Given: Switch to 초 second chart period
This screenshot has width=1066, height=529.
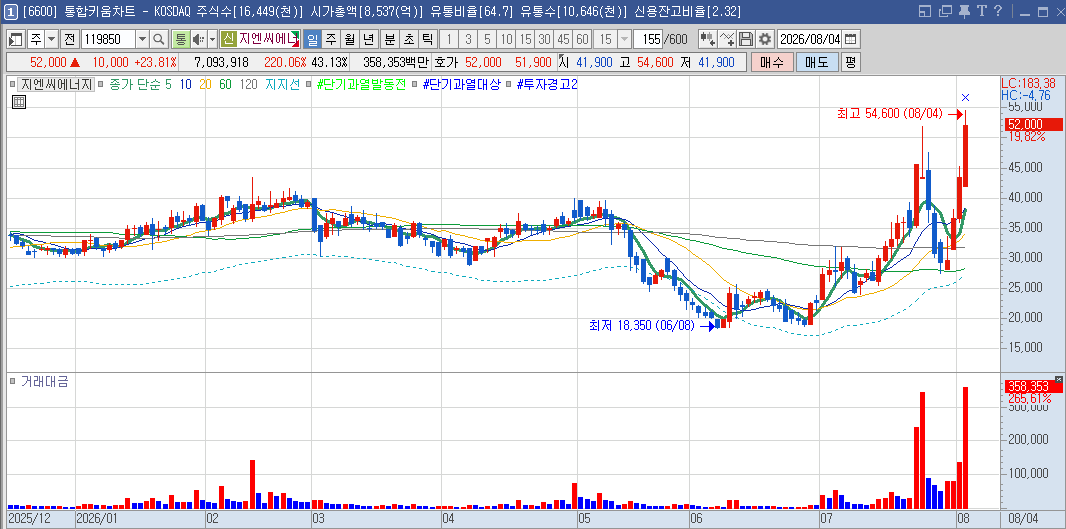Looking at the screenshot, I should click(x=409, y=39).
